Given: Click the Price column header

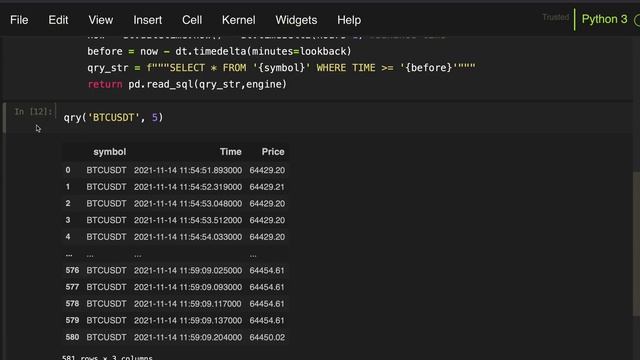Looking at the screenshot, I should pyautogui.click(x=273, y=152).
